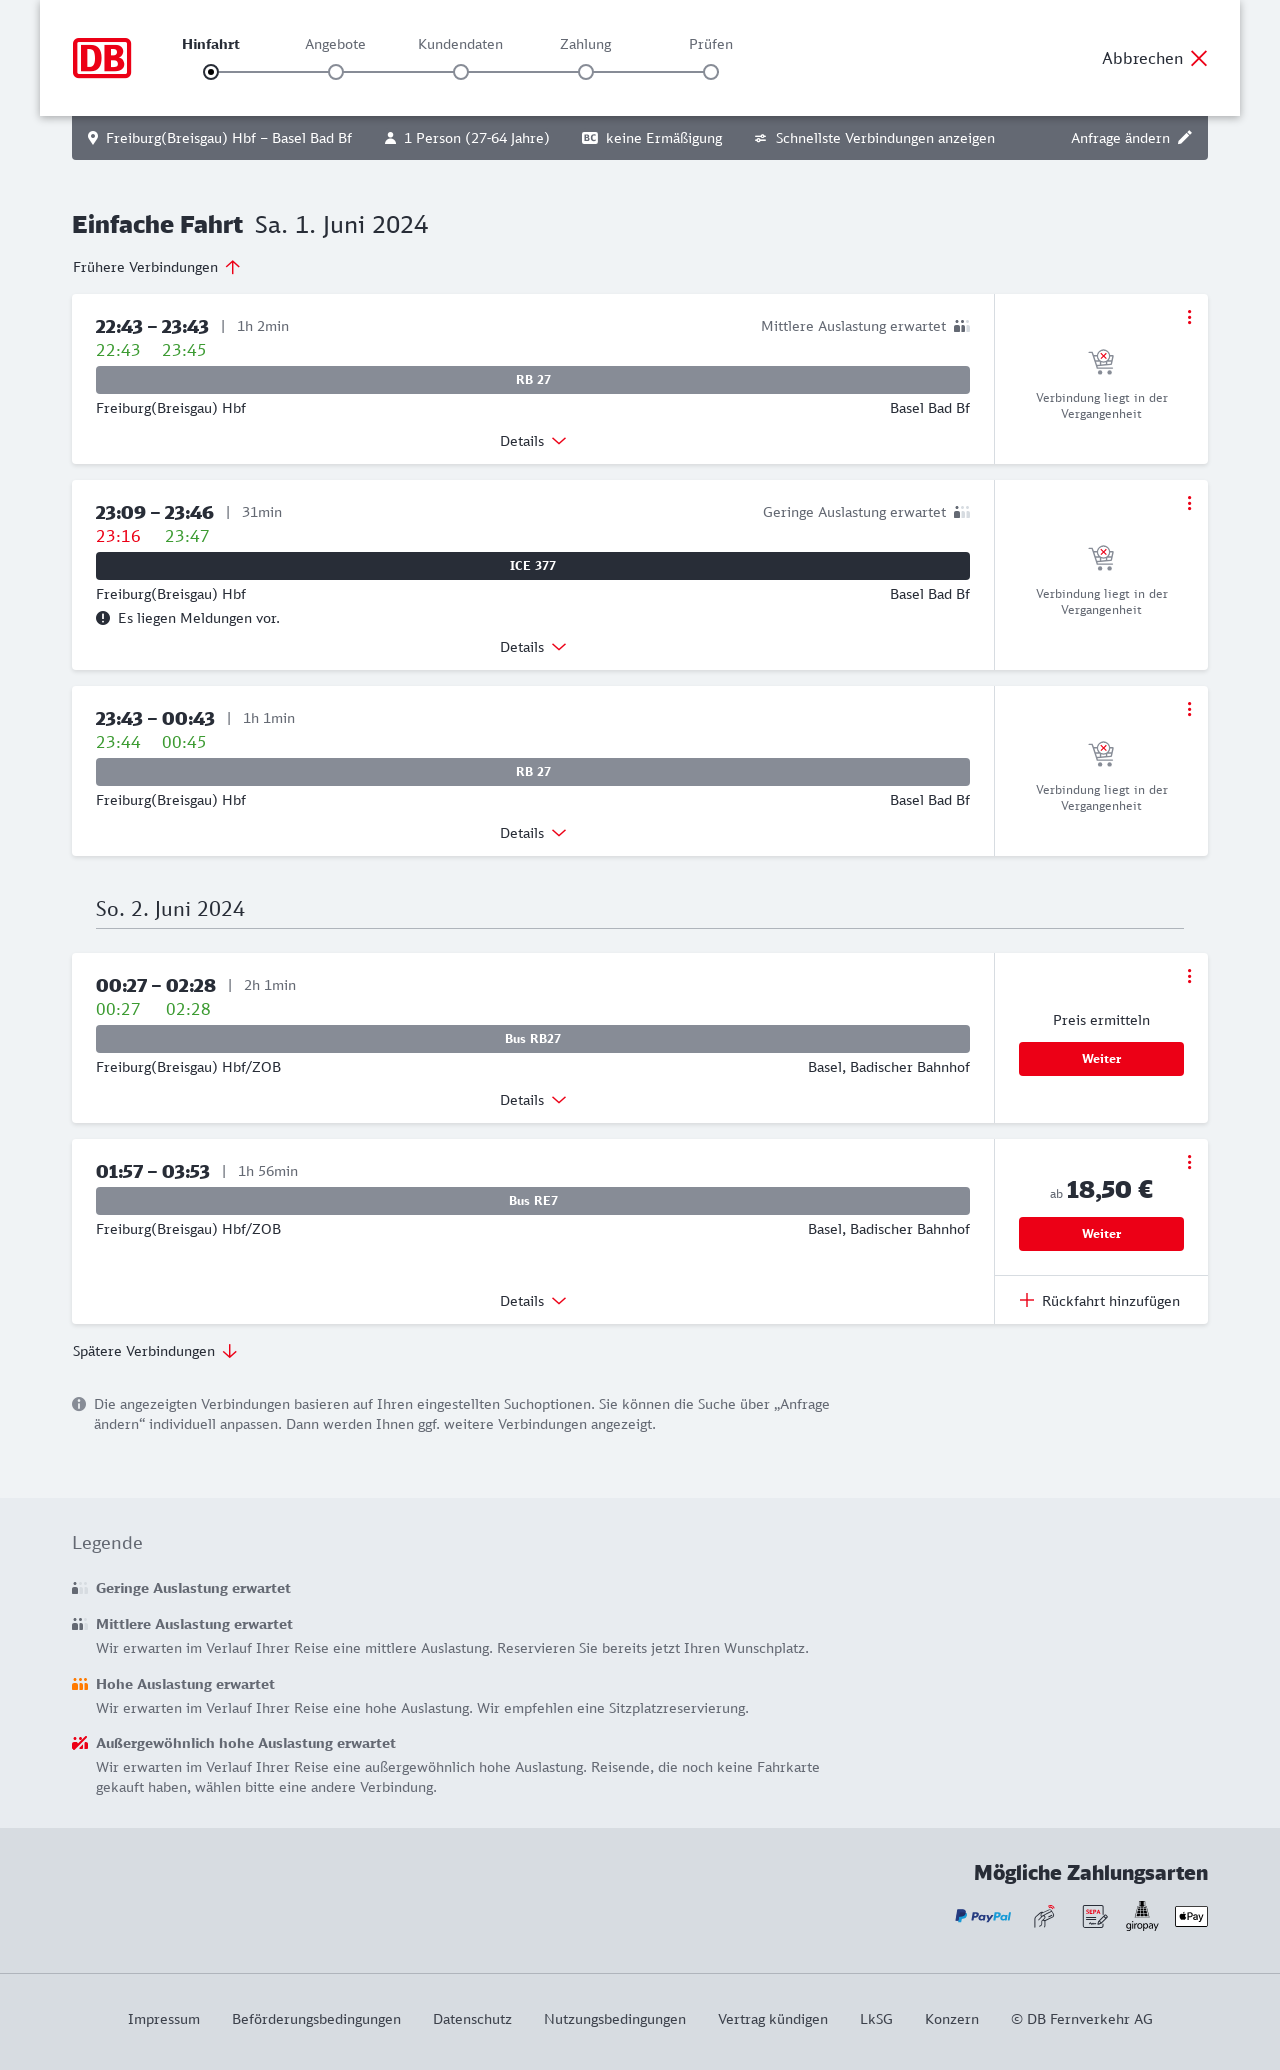Expand Details for the Bus RB27 connection
Image resolution: width=1280 pixels, height=2070 pixels.
(x=533, y=1100)
